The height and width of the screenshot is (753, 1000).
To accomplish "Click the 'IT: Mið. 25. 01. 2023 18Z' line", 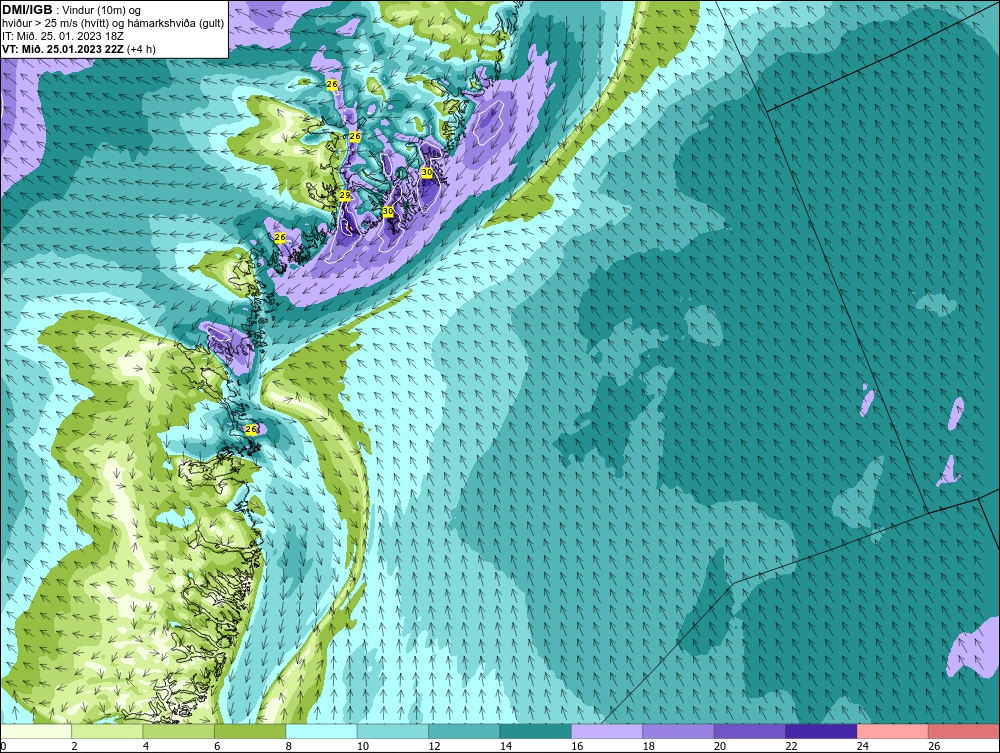I will click(x=63, y=36).
